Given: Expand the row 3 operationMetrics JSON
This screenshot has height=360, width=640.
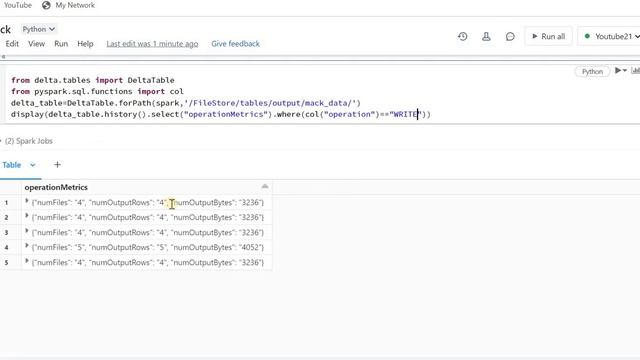Looking at the screenshot, I should [x=27, y=231].
